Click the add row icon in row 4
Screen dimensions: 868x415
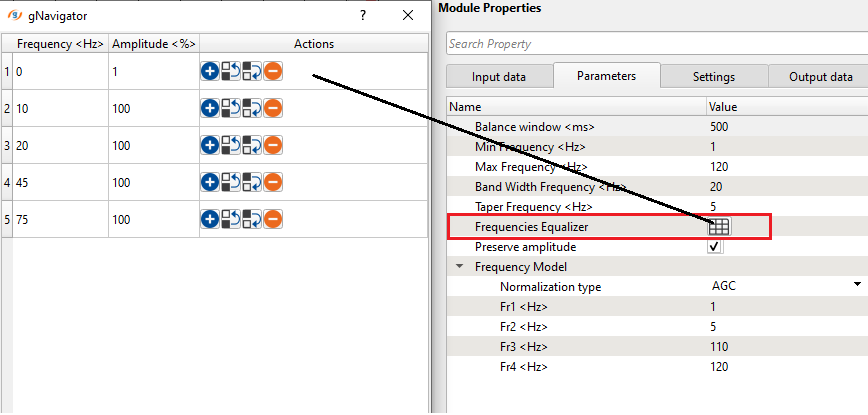click(210, 182)
